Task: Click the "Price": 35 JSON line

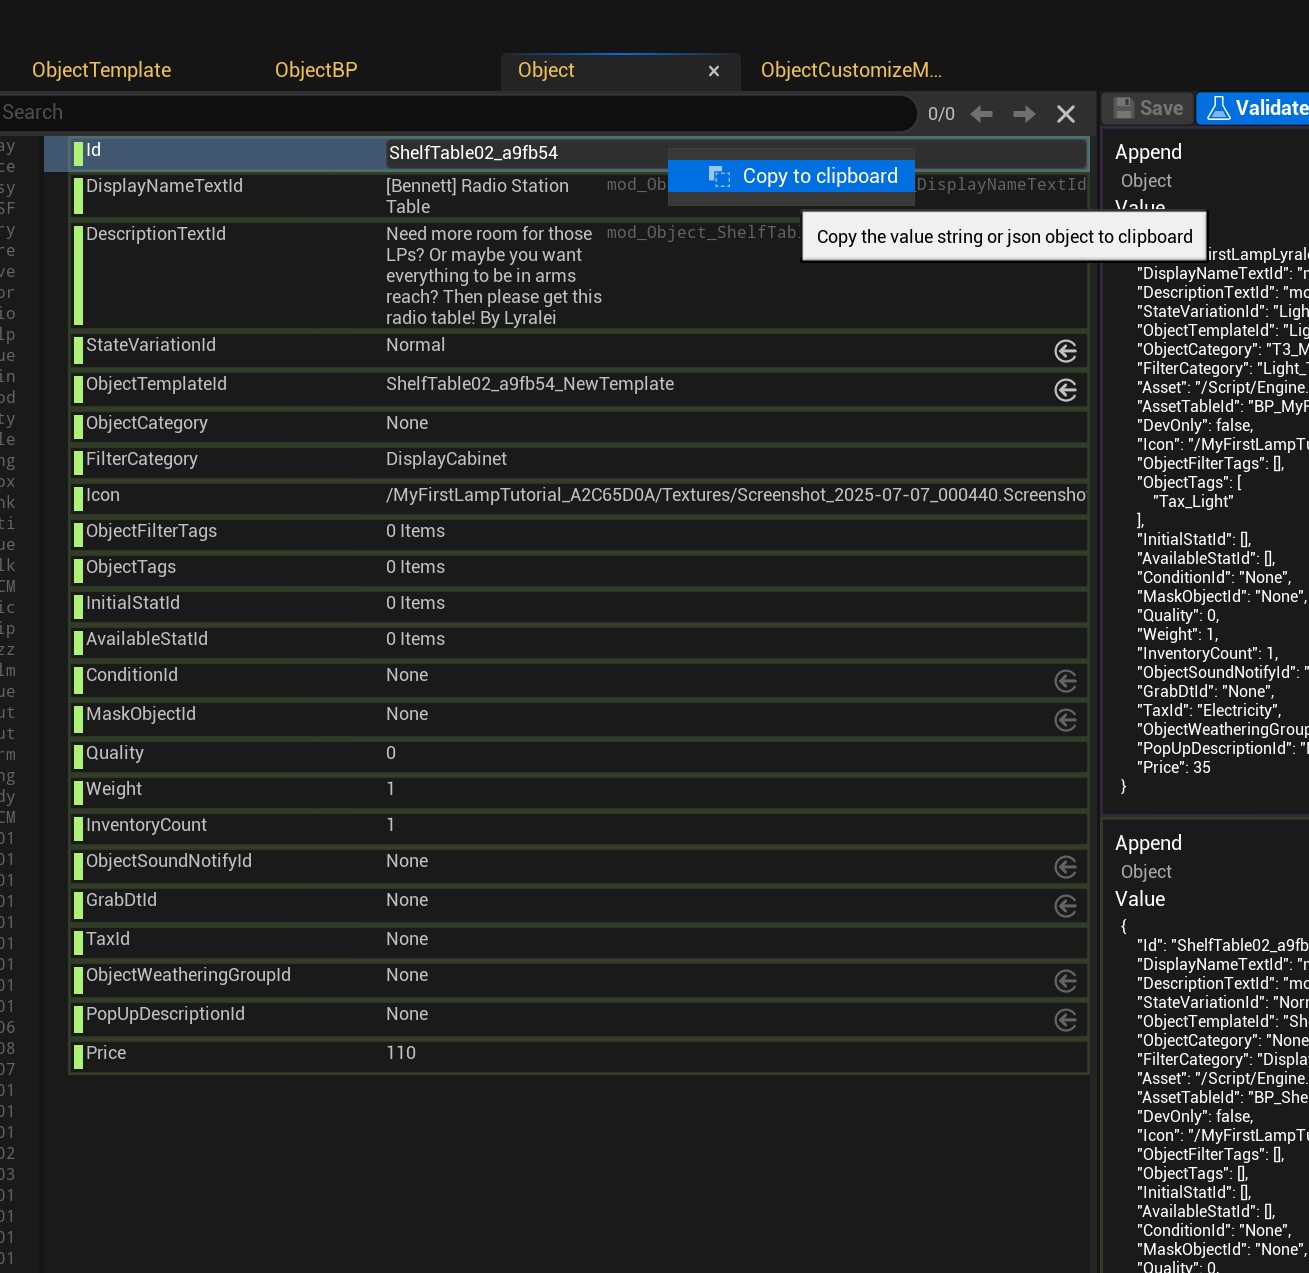Action: (1174, 768)
